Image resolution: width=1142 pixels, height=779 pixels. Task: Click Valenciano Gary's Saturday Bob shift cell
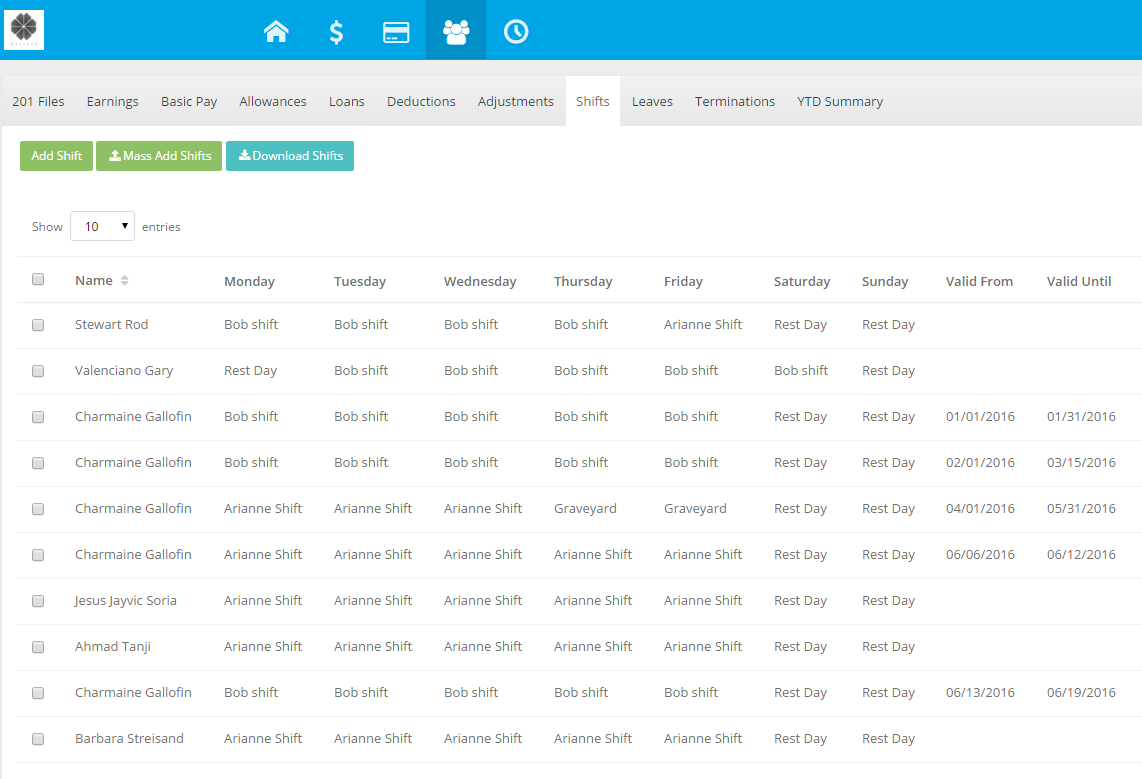pyautogui.click(x=801, y=371)
